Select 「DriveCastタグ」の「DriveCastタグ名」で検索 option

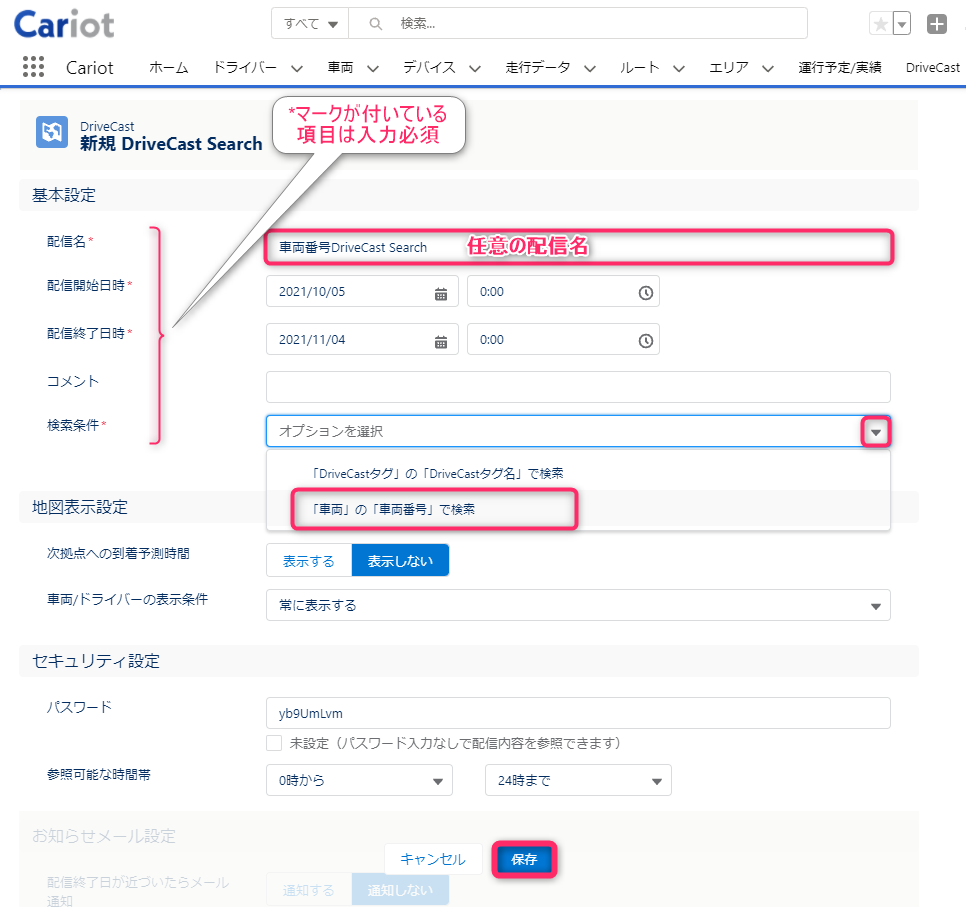point(578,473)
